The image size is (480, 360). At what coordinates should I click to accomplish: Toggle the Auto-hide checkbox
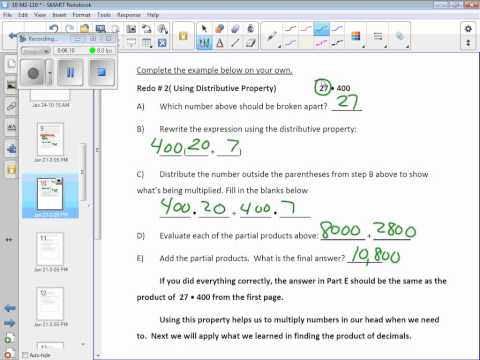coord(25,355)
